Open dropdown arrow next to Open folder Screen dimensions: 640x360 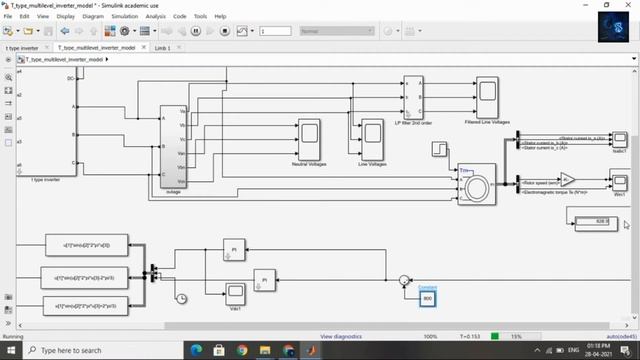(38, 31)
